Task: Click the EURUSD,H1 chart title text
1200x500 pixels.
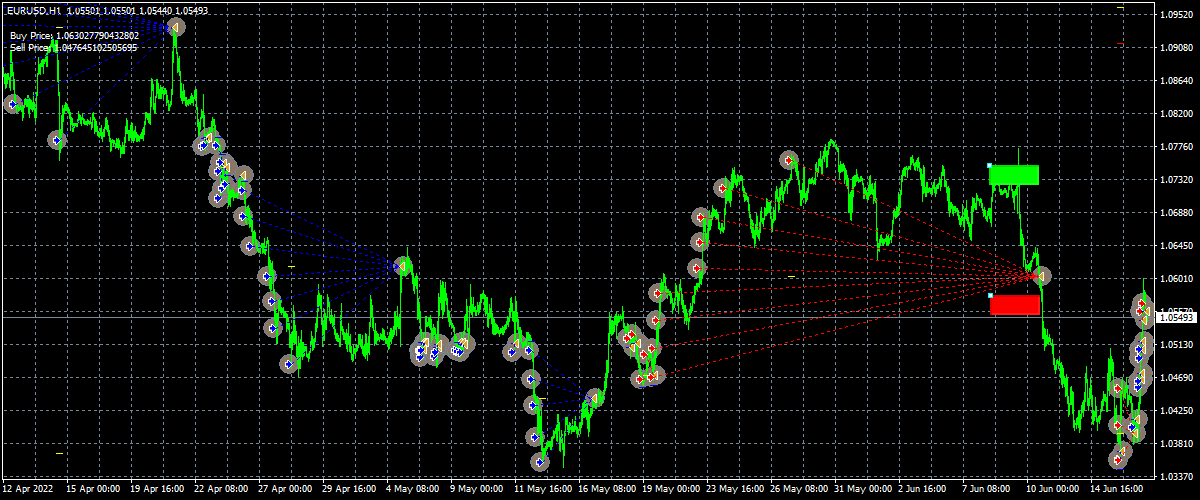Action: coord(33,9)
